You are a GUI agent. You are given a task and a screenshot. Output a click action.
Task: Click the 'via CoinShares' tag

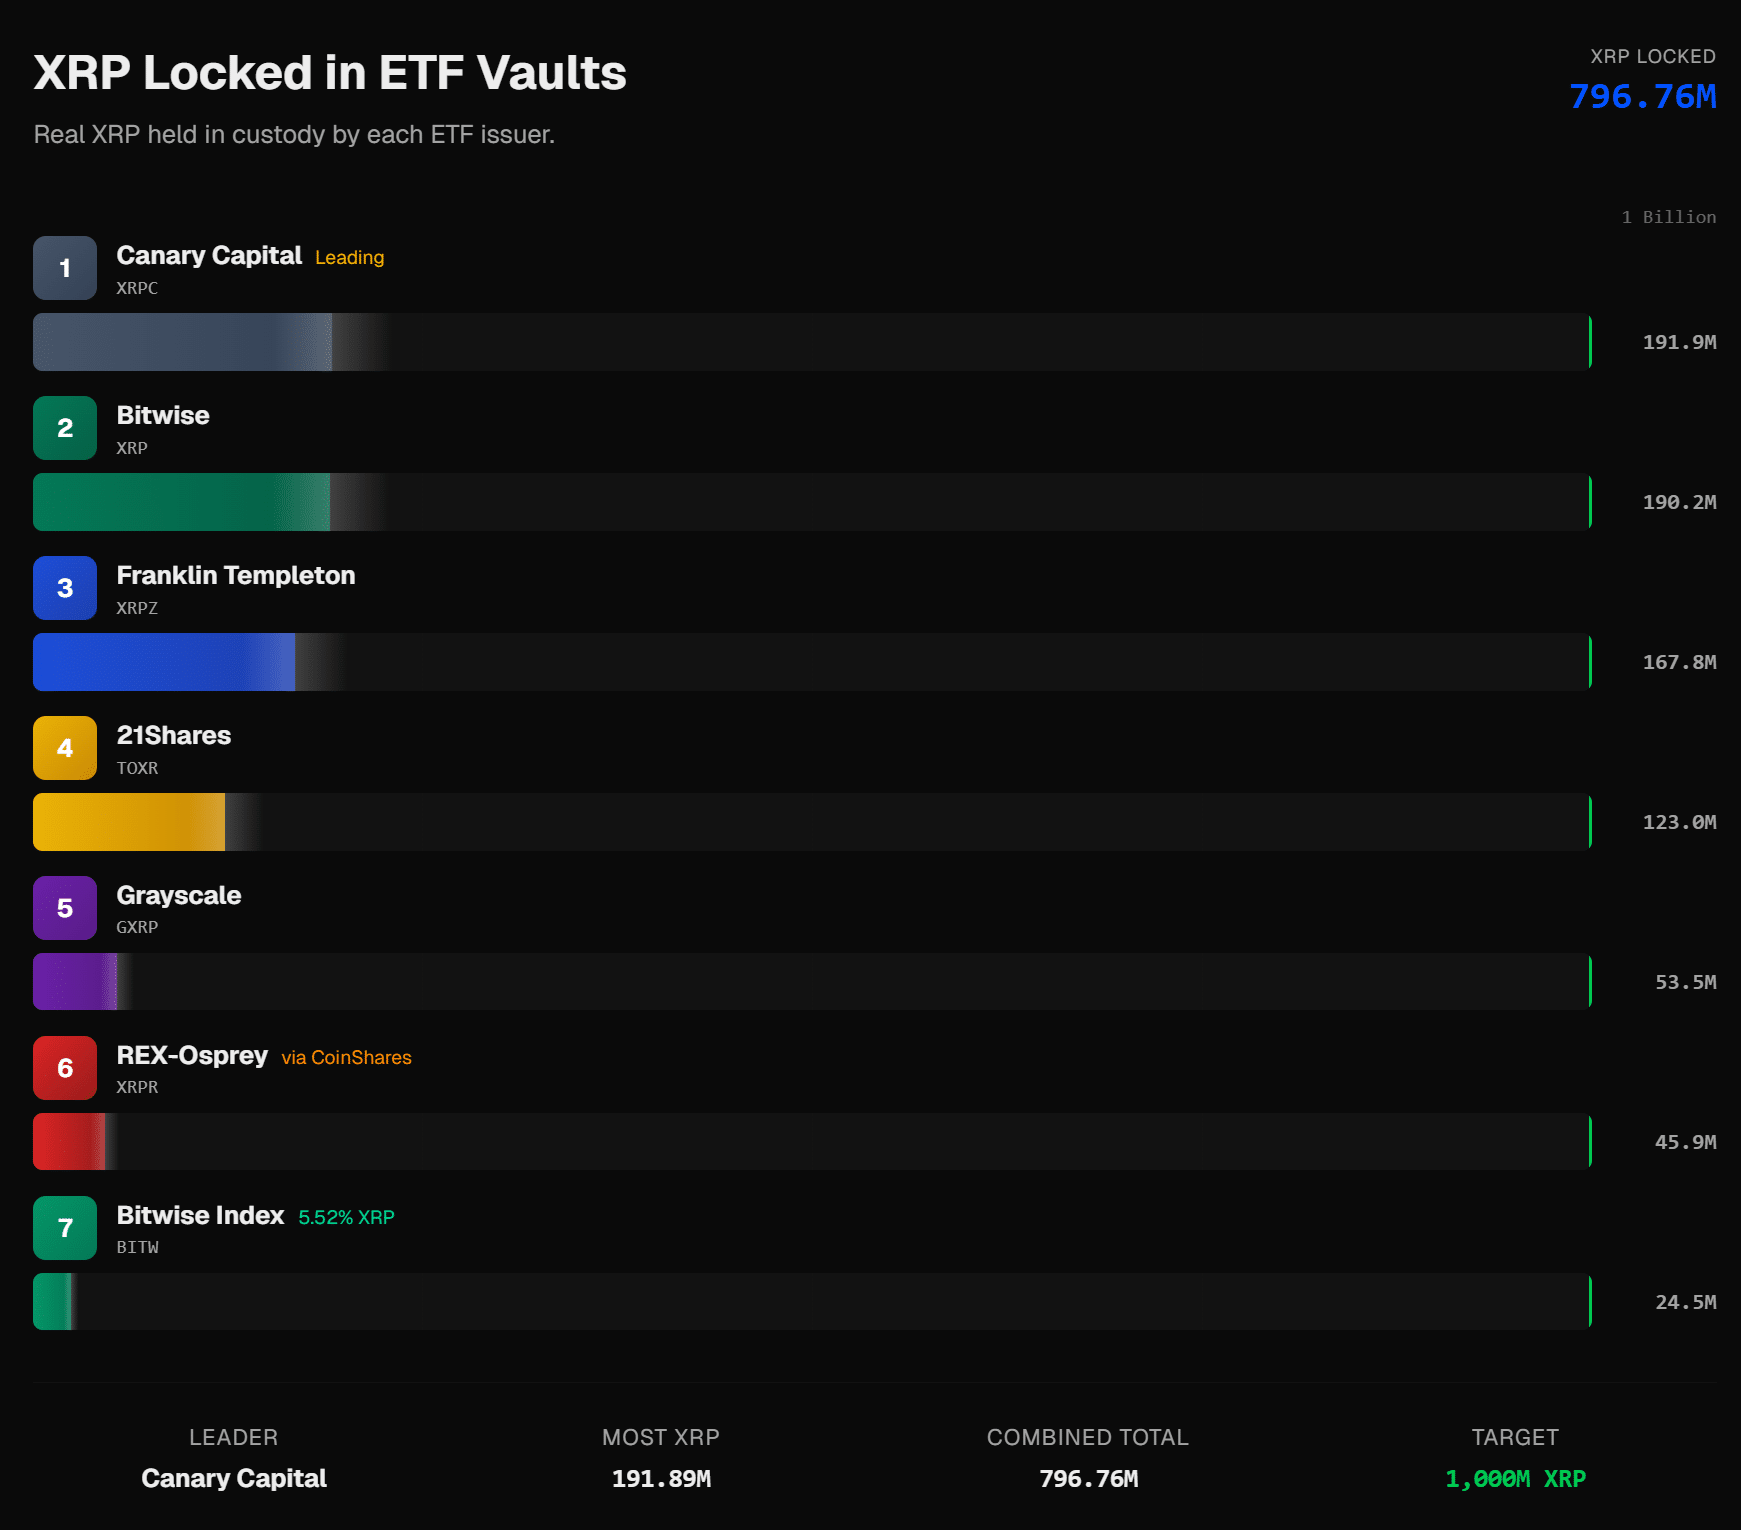pos(347,1057)
